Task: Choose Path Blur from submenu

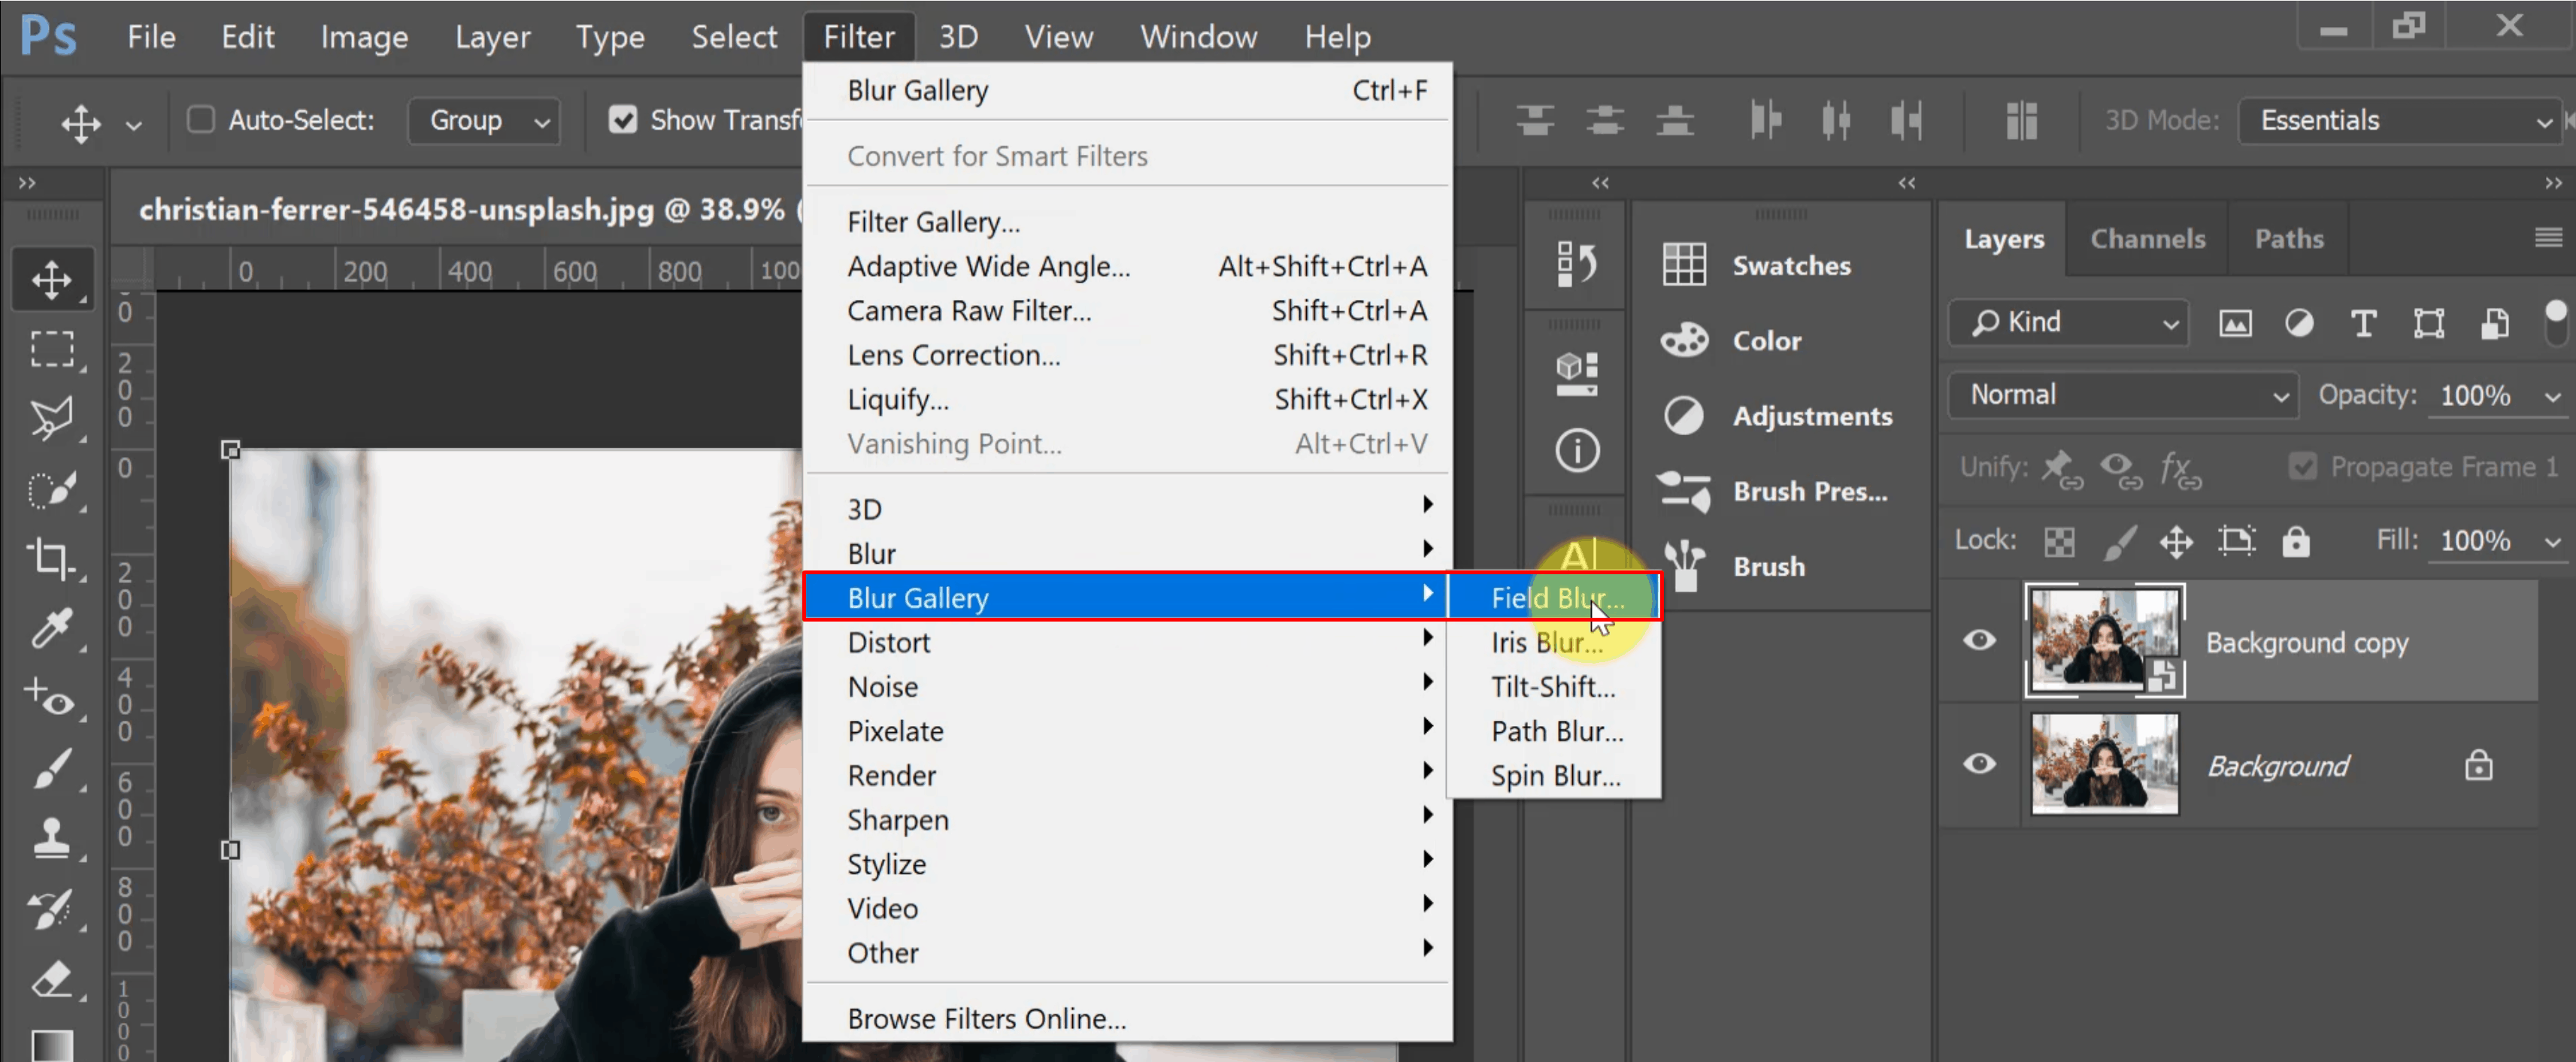Action: [1555, 731]
